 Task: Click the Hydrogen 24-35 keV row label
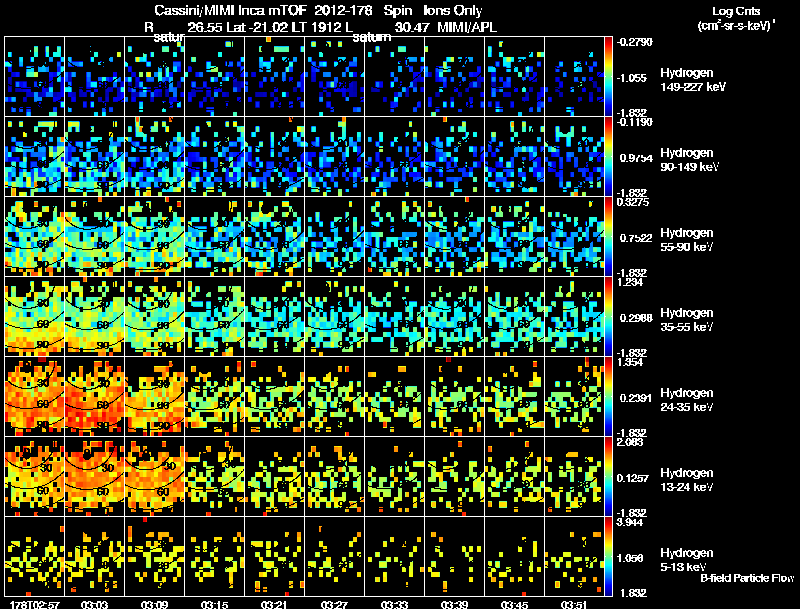pos(686,400)
